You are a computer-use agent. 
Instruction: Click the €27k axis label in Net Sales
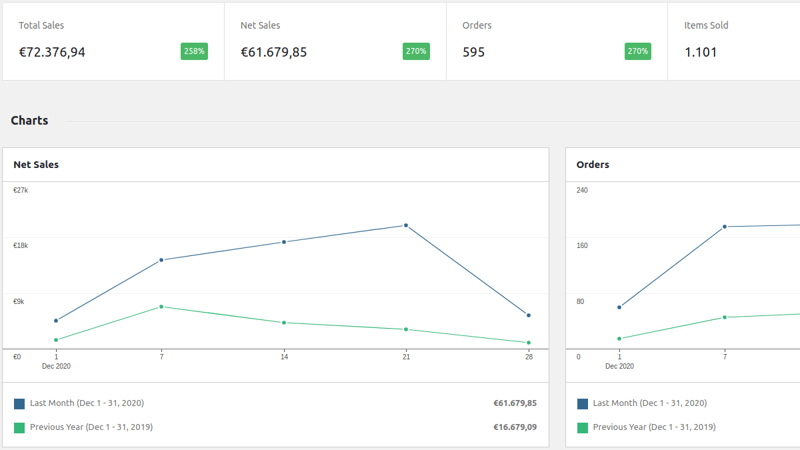[20, 190]
